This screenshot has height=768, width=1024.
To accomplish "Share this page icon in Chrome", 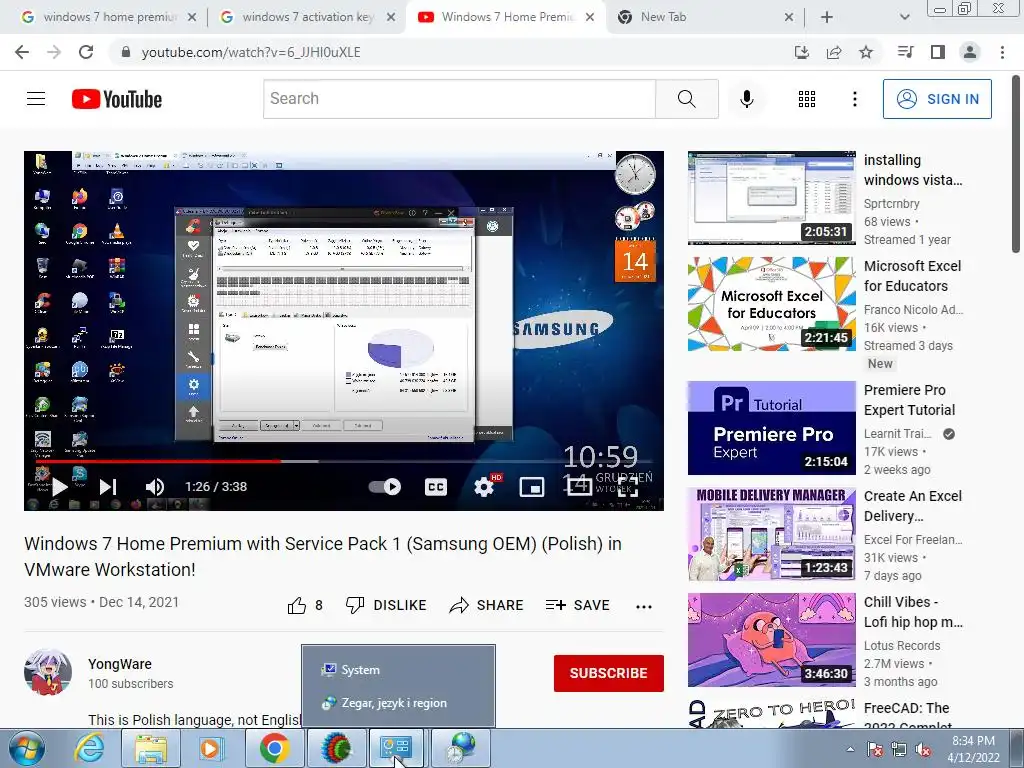I will [x=834, y=52].
